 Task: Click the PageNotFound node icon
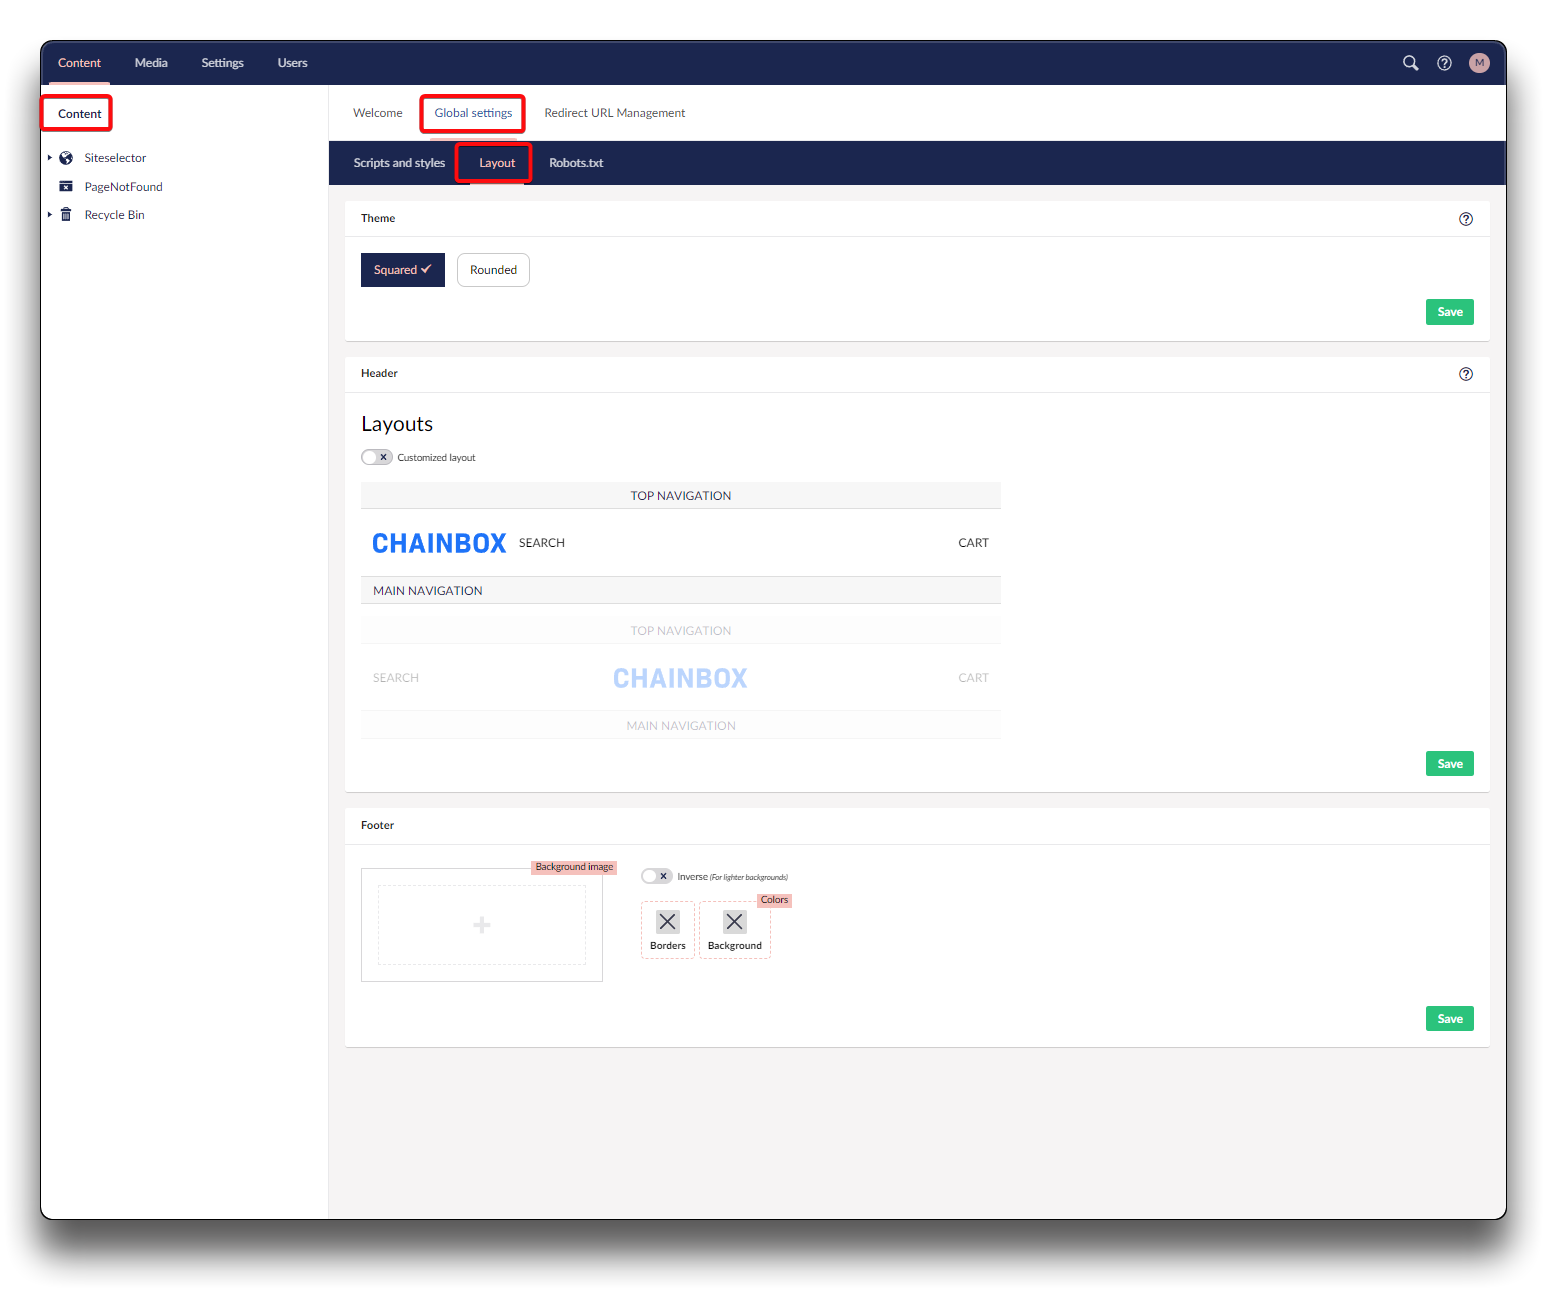pos(66,187)
